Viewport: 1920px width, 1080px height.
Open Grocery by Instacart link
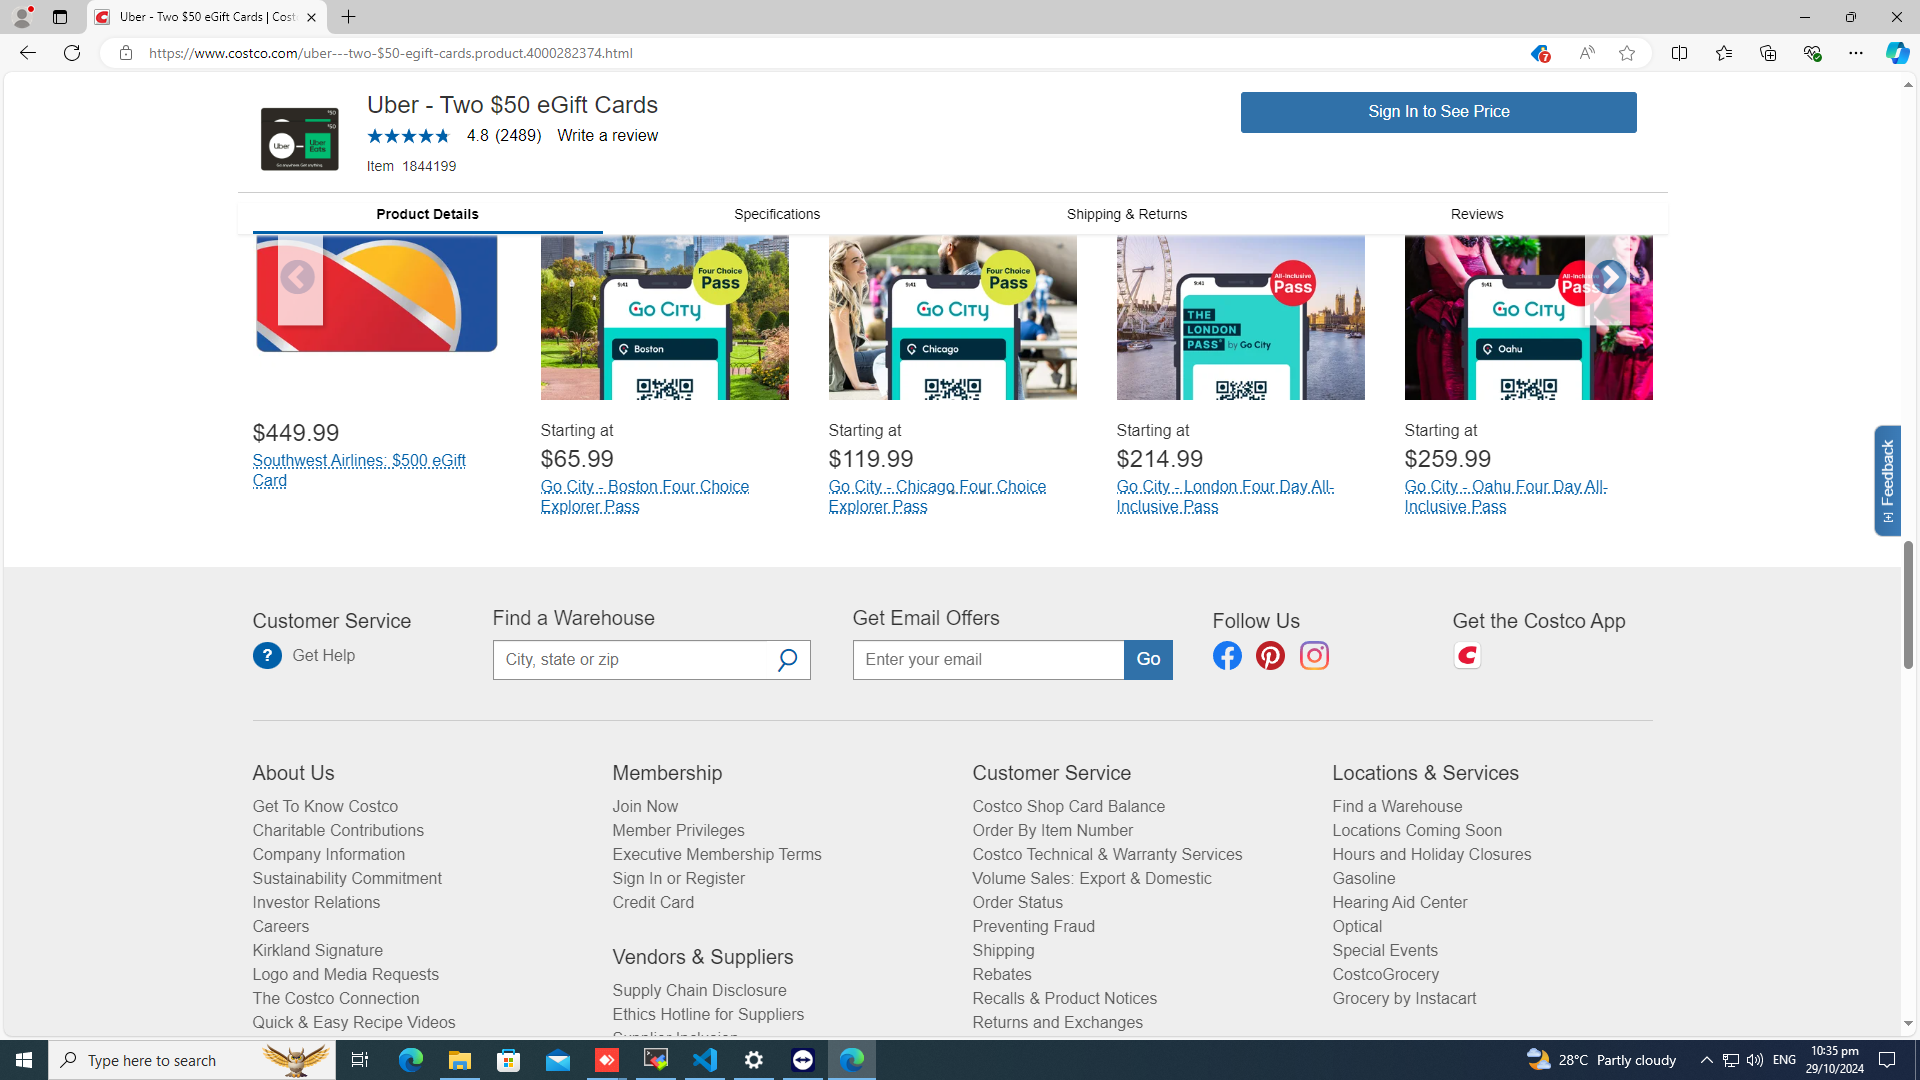(1404, 999)
